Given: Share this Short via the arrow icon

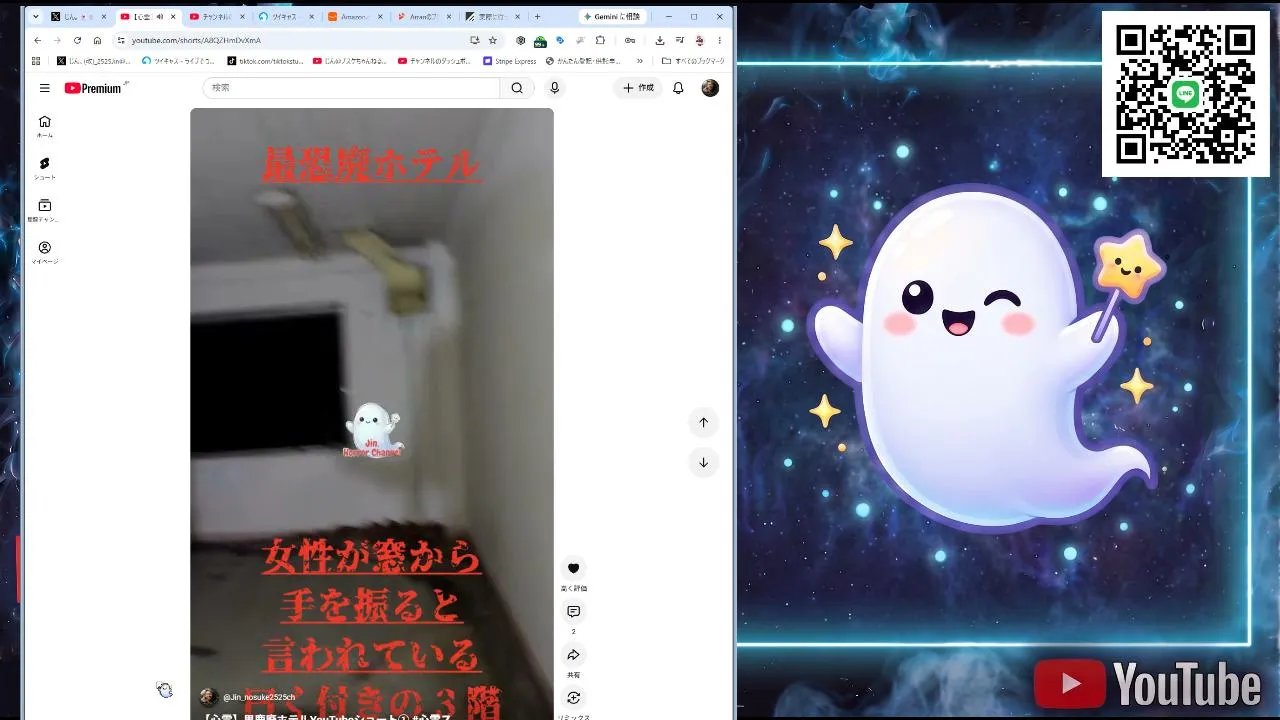Looking at the screenshot, I should click(573, 655).
